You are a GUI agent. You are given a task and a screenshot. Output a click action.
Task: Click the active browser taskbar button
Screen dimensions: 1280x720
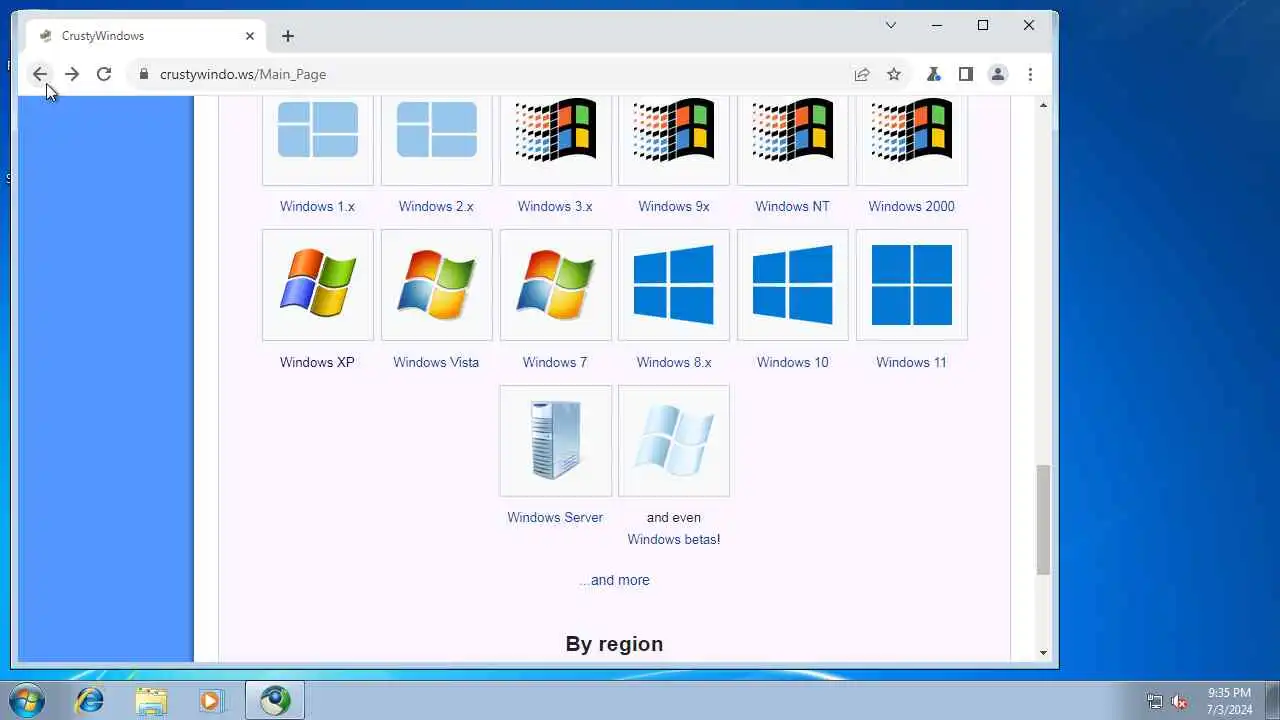[275, 700]
